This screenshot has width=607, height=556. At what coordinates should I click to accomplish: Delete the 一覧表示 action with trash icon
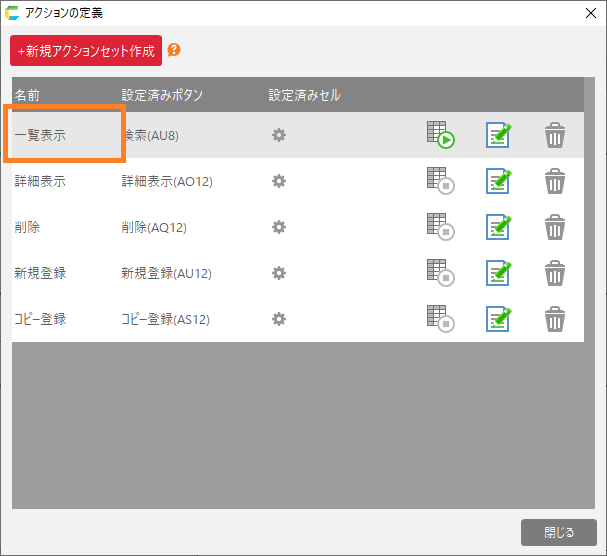coord(555,135)
